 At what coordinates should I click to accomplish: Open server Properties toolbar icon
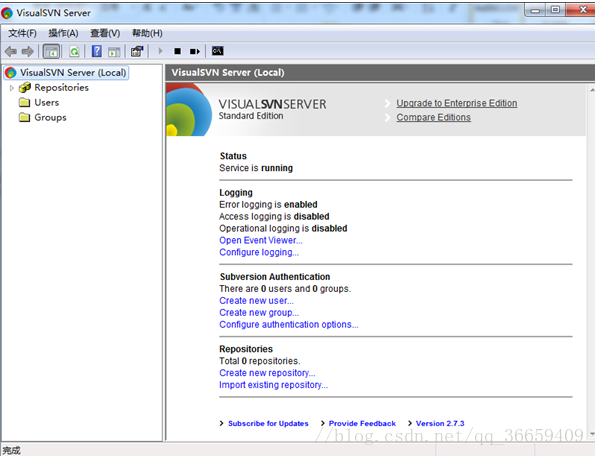click(x=137, y=51)
